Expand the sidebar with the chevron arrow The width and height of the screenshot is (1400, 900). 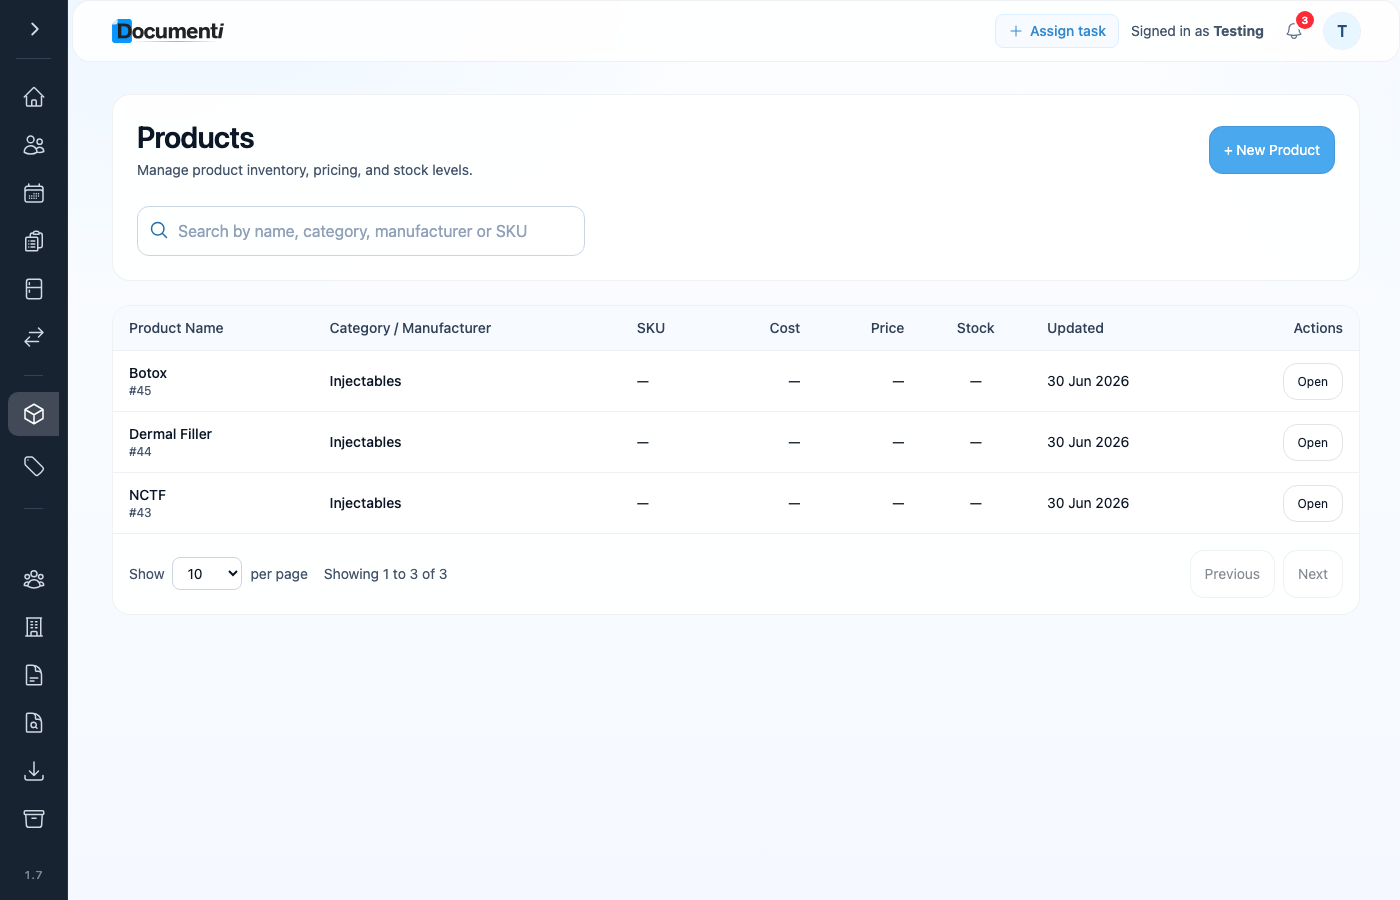(x=34, y=29)
